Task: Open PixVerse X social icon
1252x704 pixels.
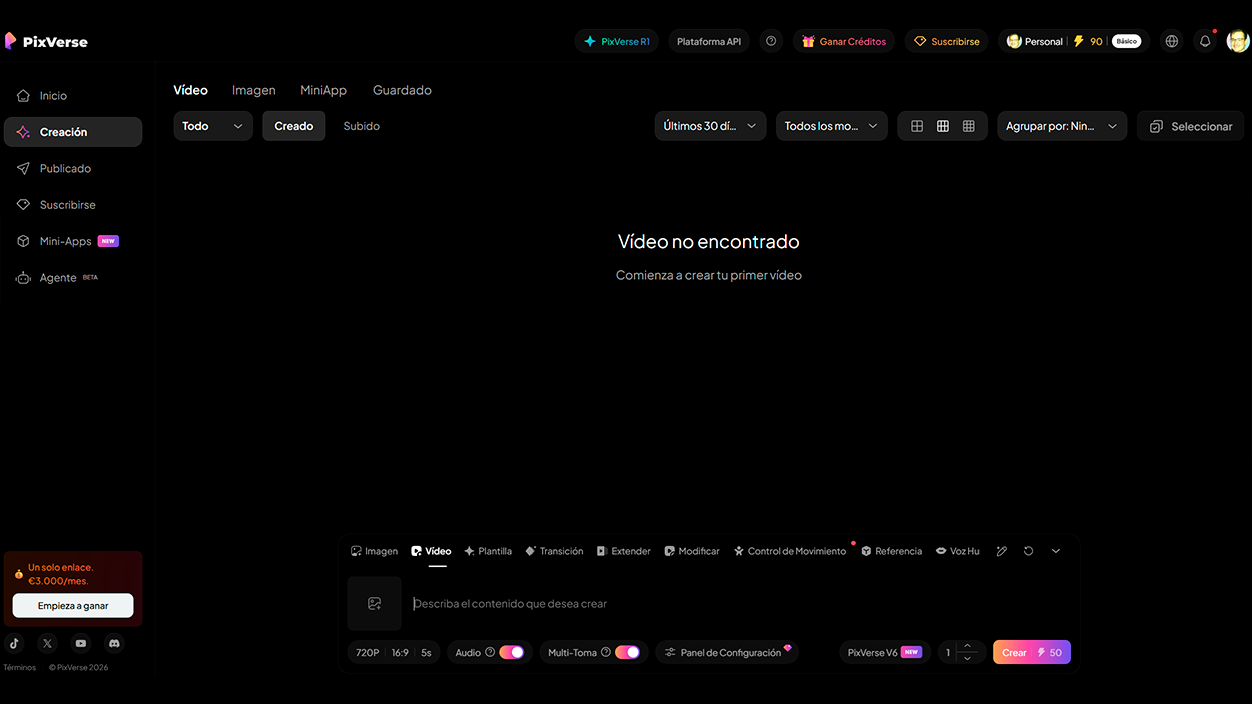Action: pyautogui.click(x=48, y=643)
